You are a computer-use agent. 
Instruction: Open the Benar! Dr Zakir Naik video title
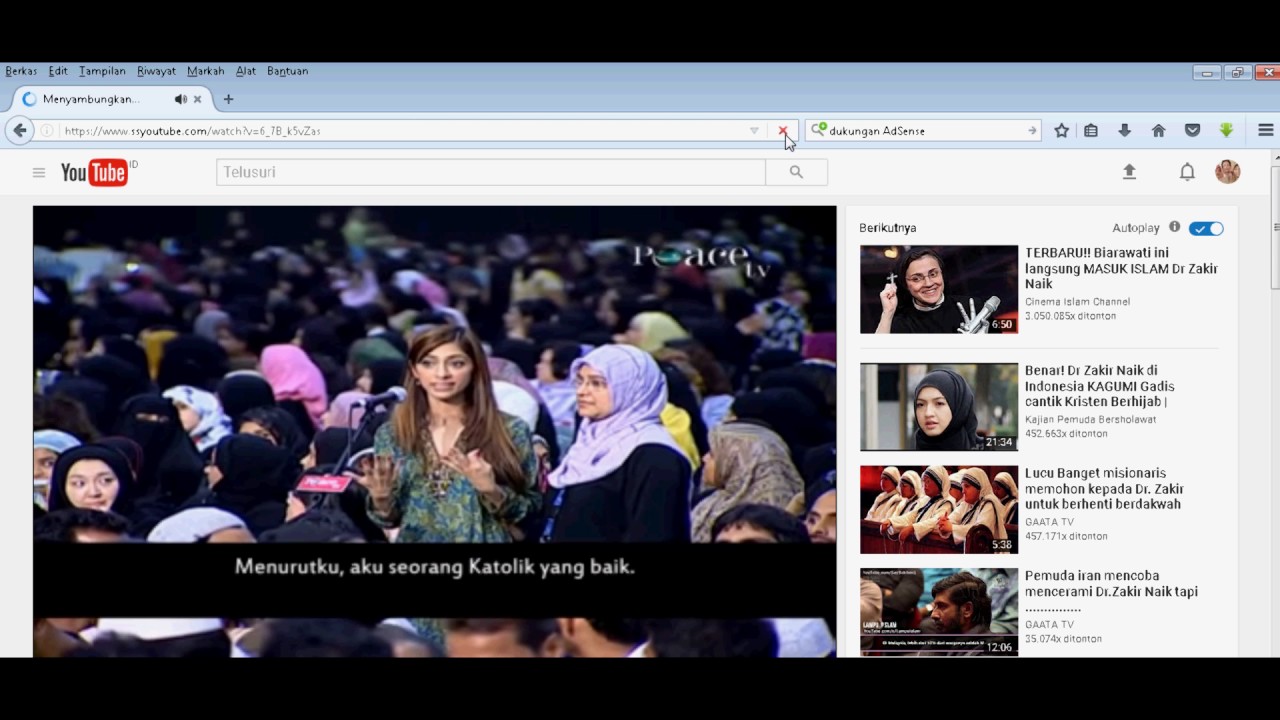1100,386
